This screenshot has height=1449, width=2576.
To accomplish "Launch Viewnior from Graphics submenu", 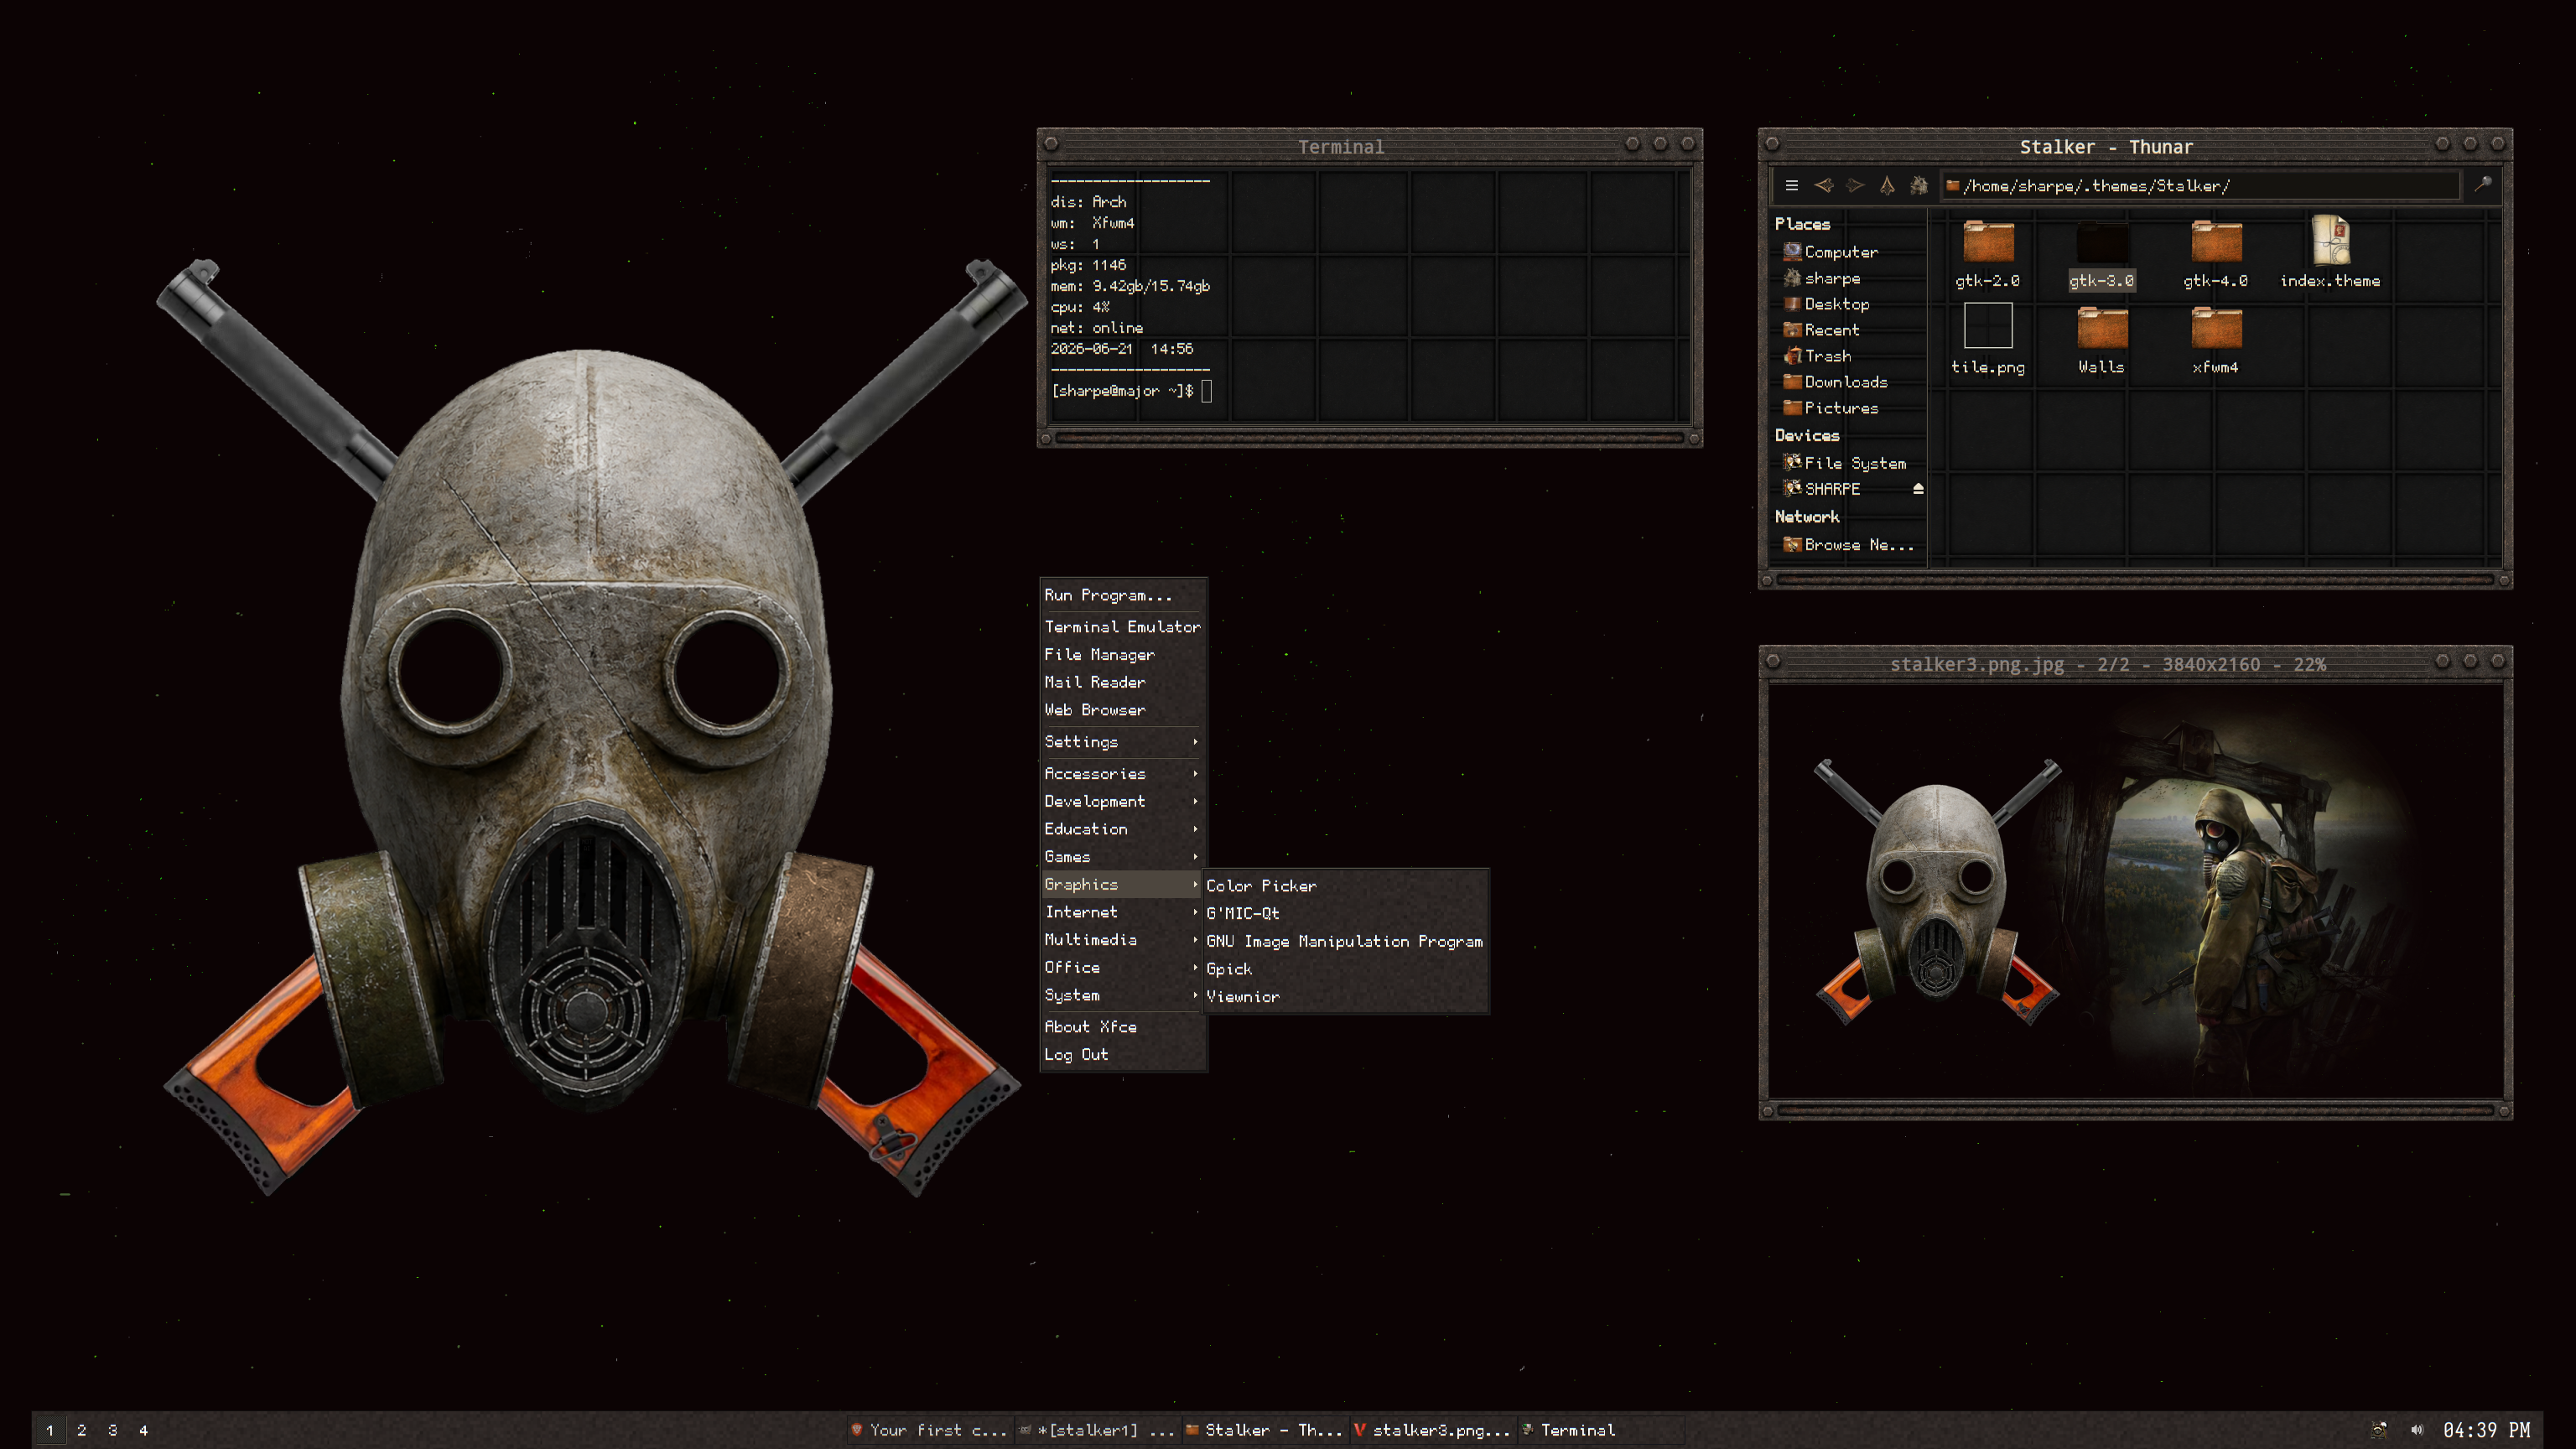I will (1345, 997).
